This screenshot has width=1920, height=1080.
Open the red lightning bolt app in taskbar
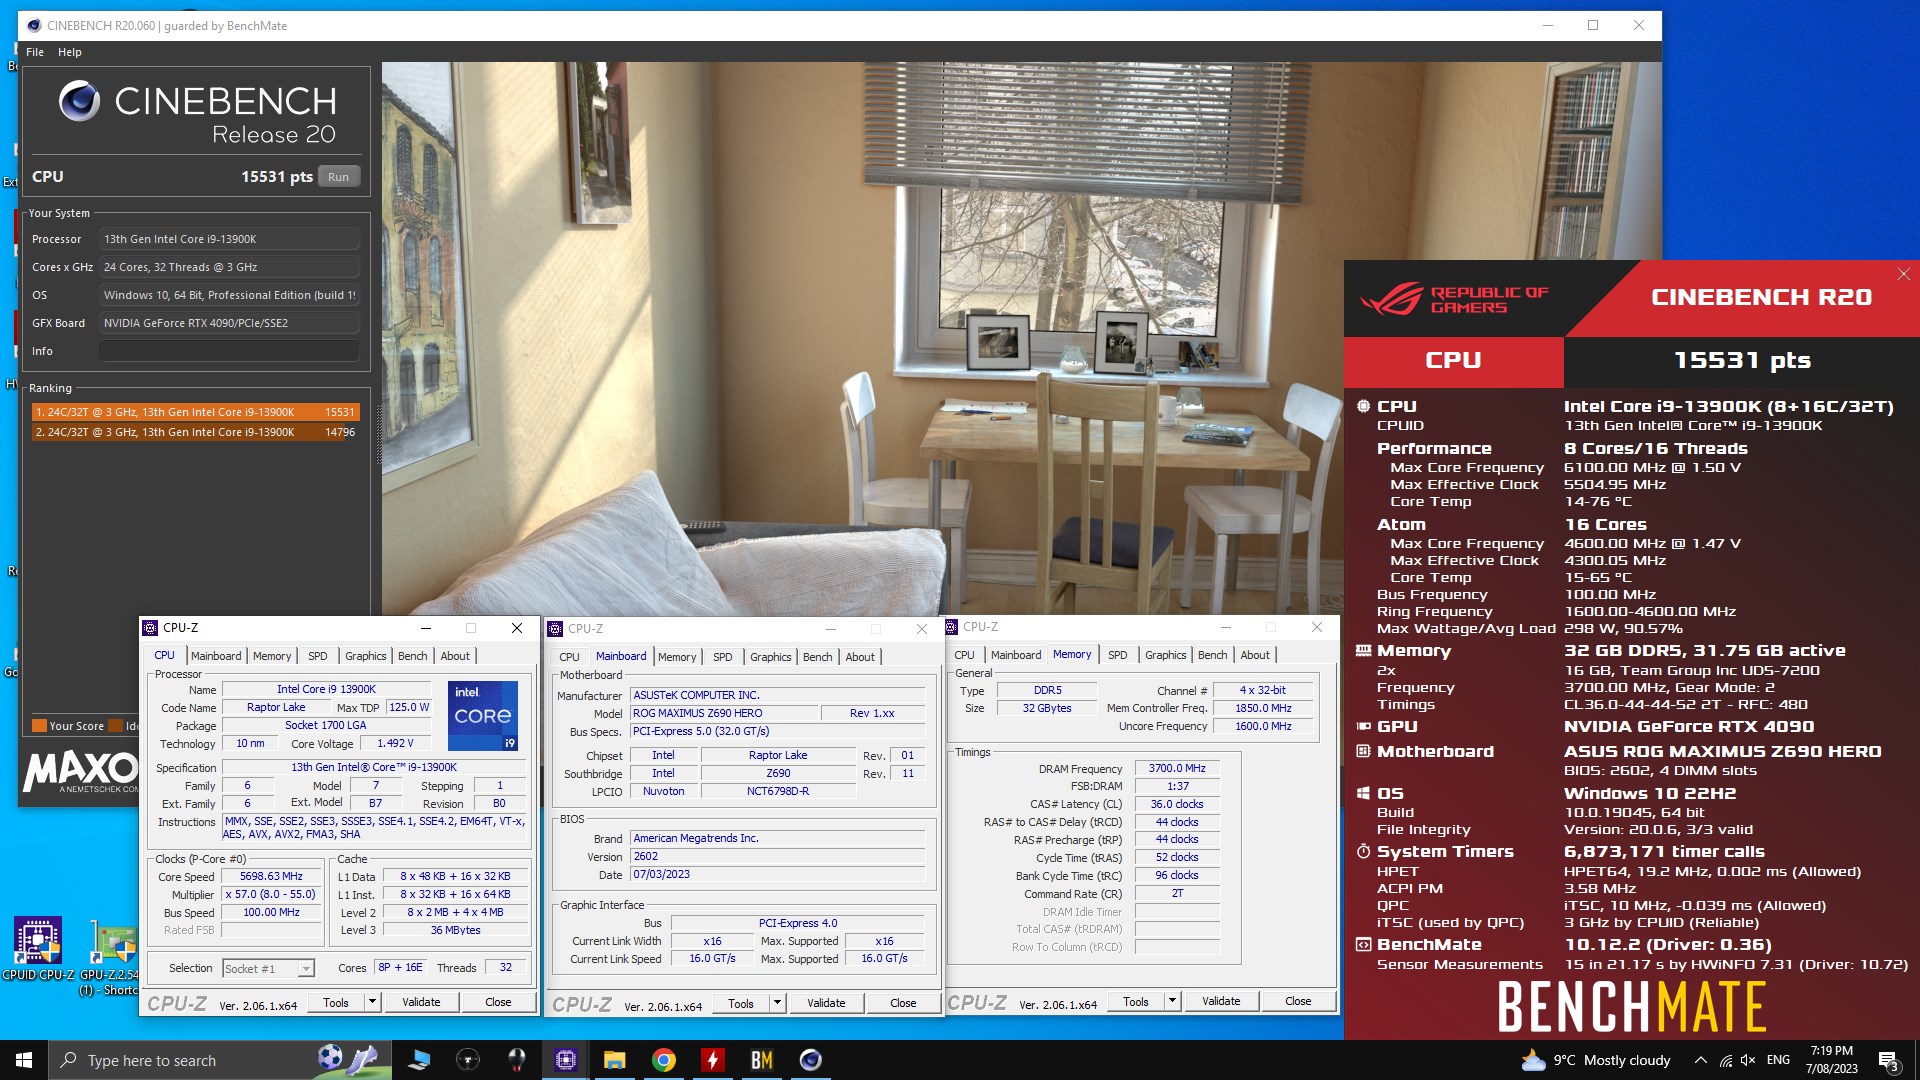(x=713, y=1060)
